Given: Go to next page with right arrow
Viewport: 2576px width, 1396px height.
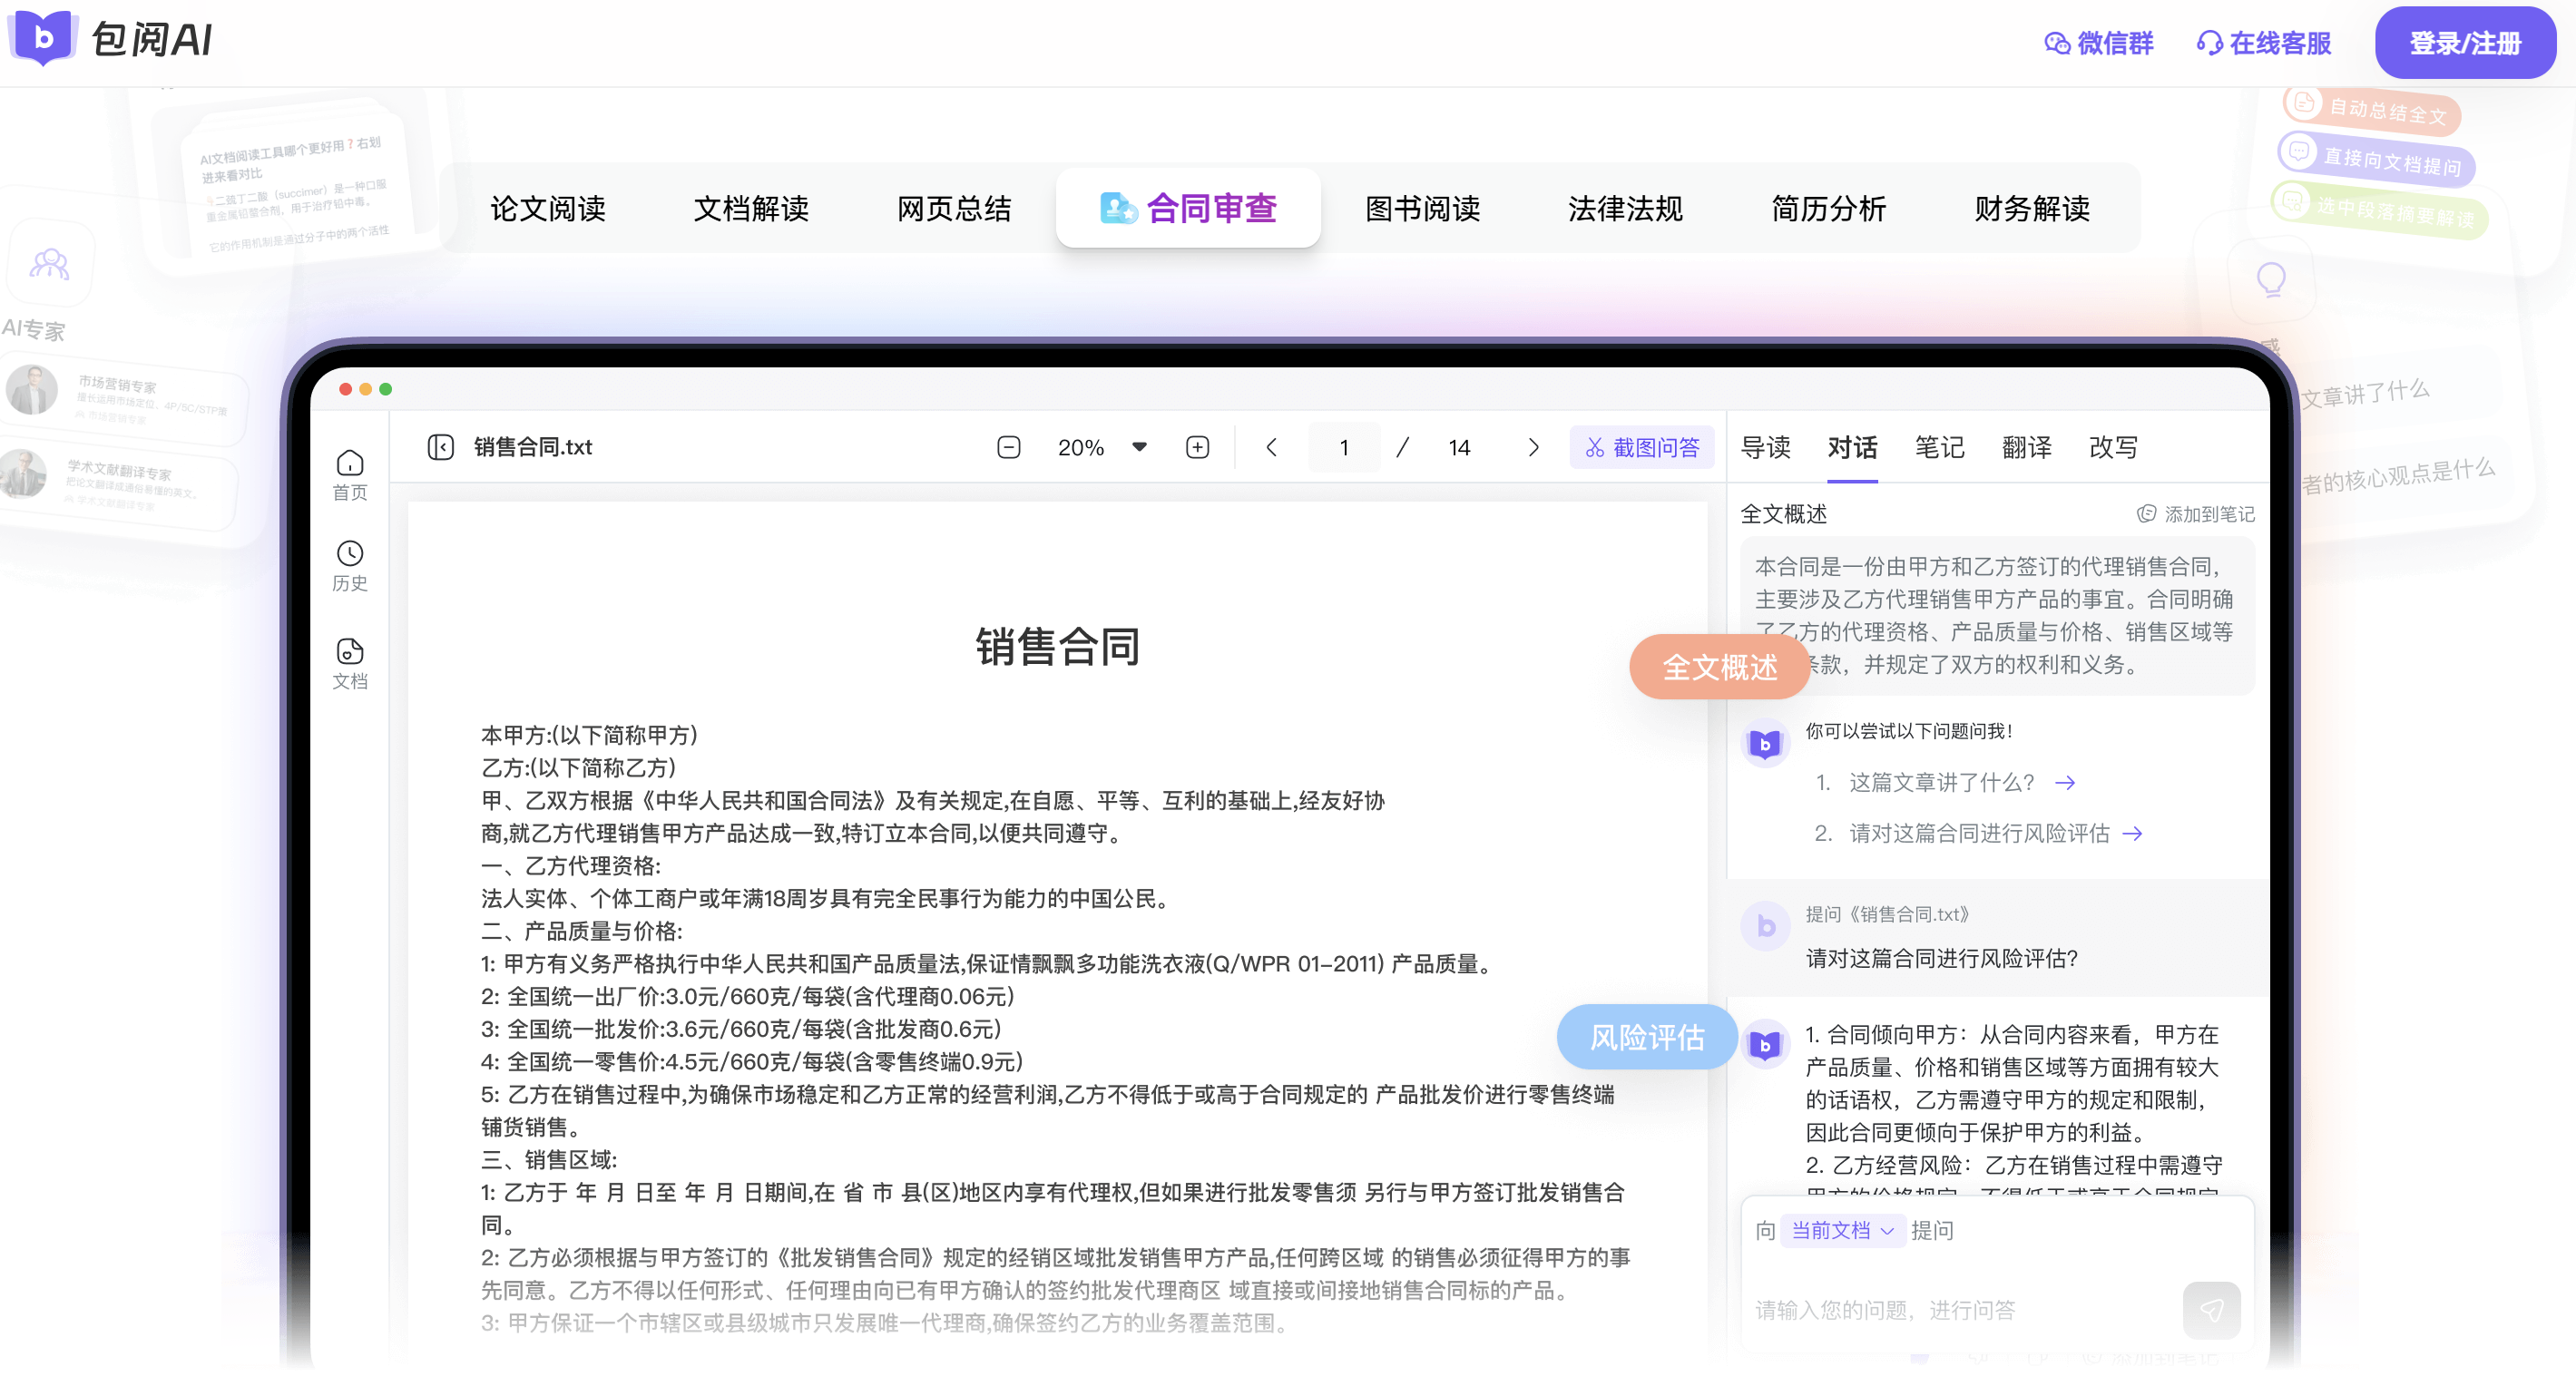Looking at the screenshot, I should coord(1533,447).
